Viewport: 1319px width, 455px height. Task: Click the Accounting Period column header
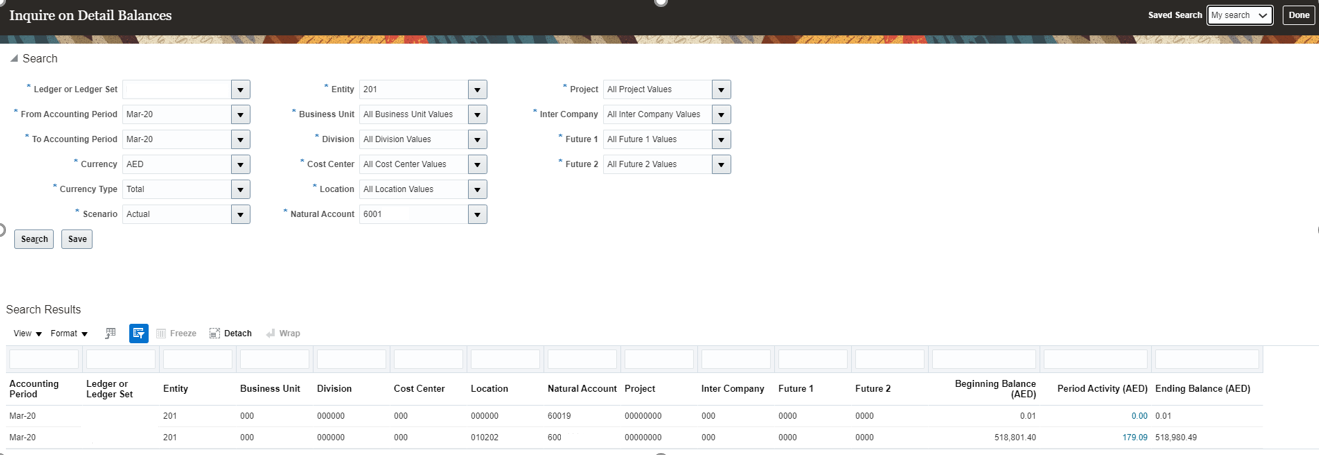34,389
